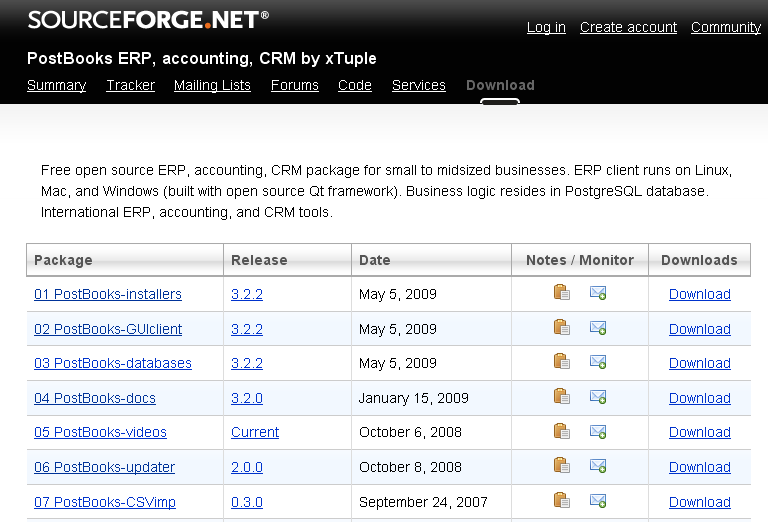Monitor 07 PostBooks-CSVimp with envelope icon
The image size is (768, 522).
598,500
